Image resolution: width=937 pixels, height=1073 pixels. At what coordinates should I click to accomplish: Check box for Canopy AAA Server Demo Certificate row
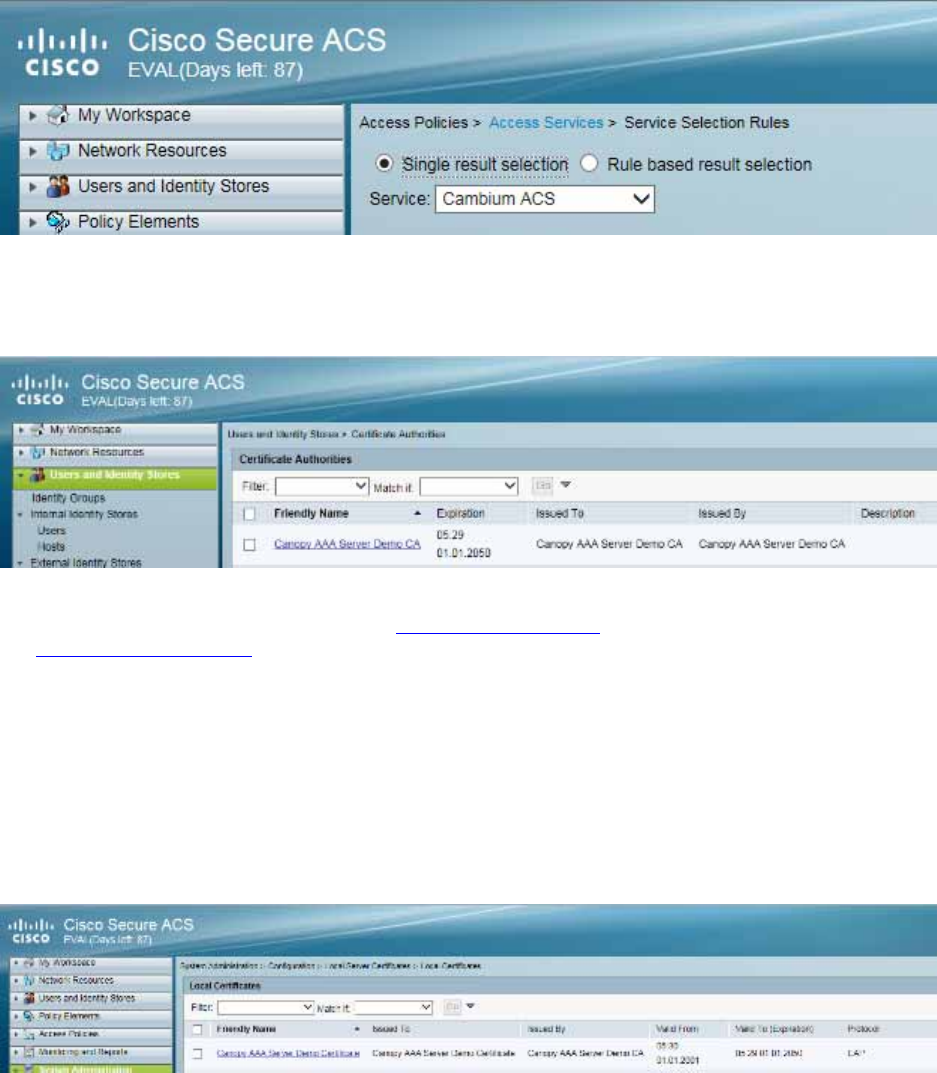coord(197,1054)
